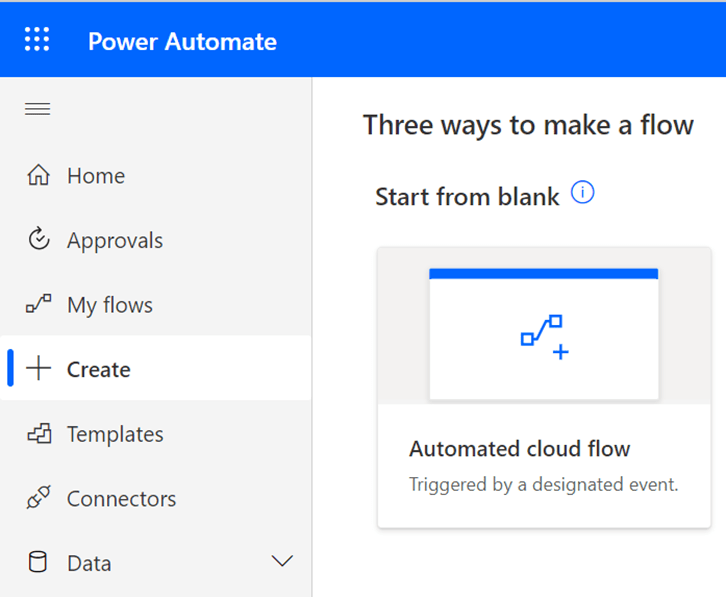Collapse the navigation with hamburger icon
This screenshot has height=597, width=726.
click(x=38, y=109)
